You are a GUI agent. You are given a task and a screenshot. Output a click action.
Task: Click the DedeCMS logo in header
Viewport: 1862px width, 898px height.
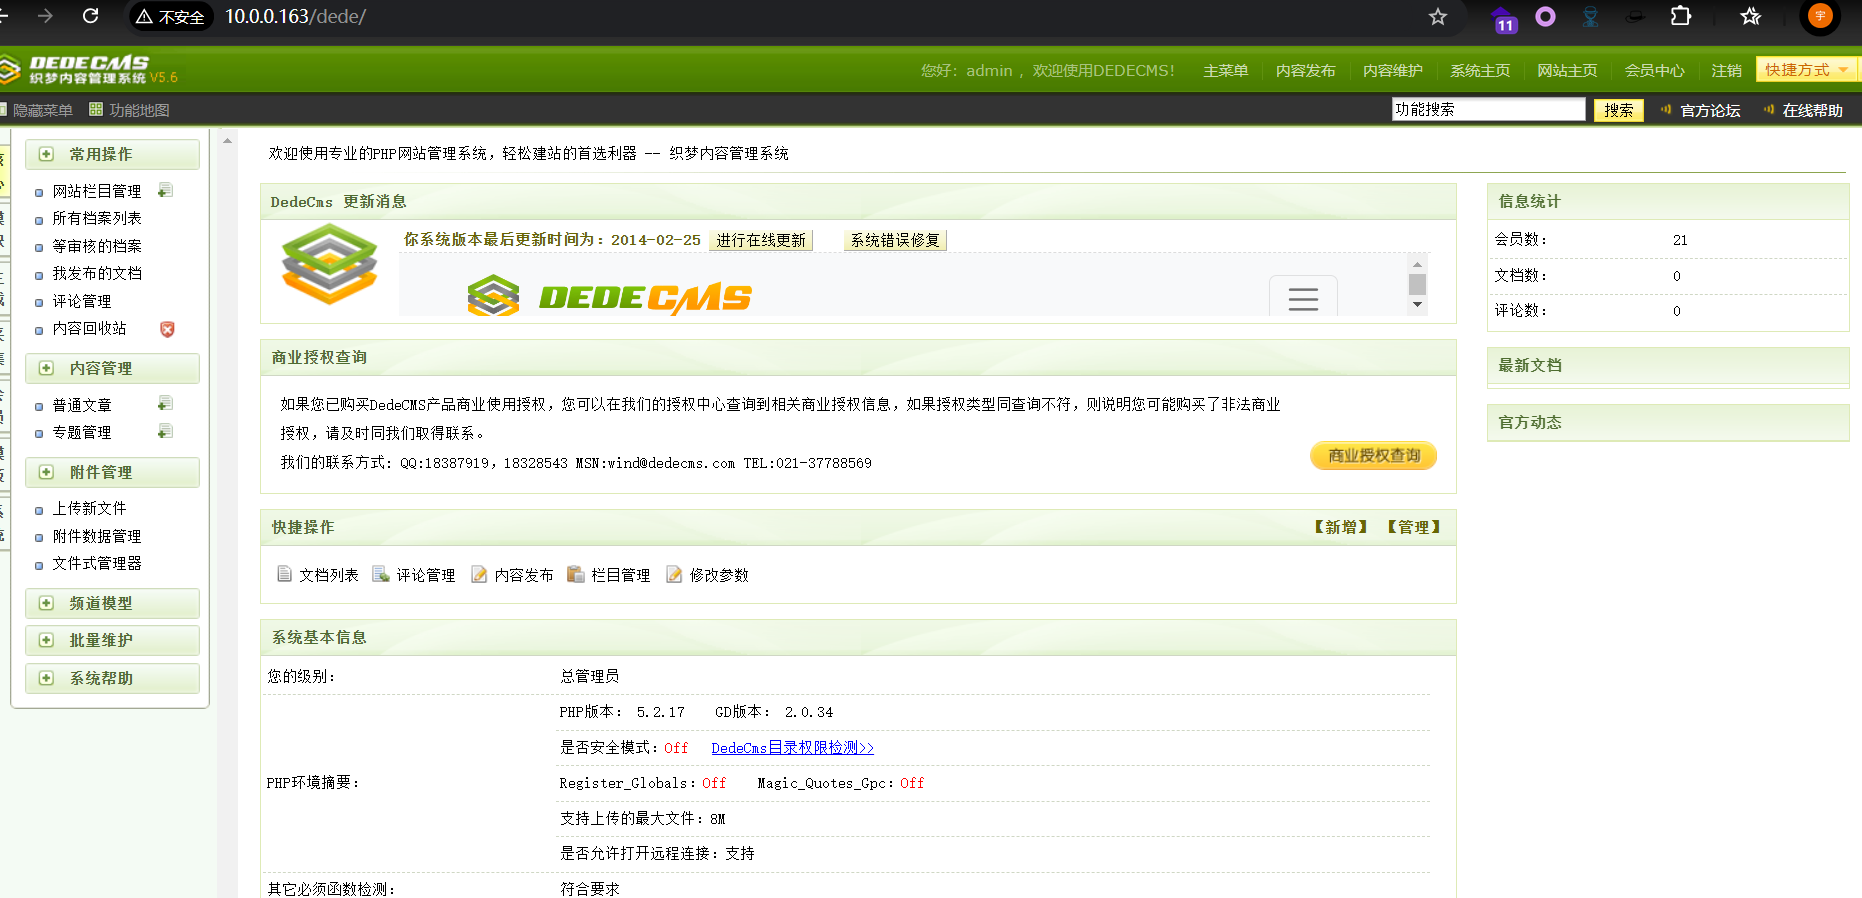pos(88,69)
